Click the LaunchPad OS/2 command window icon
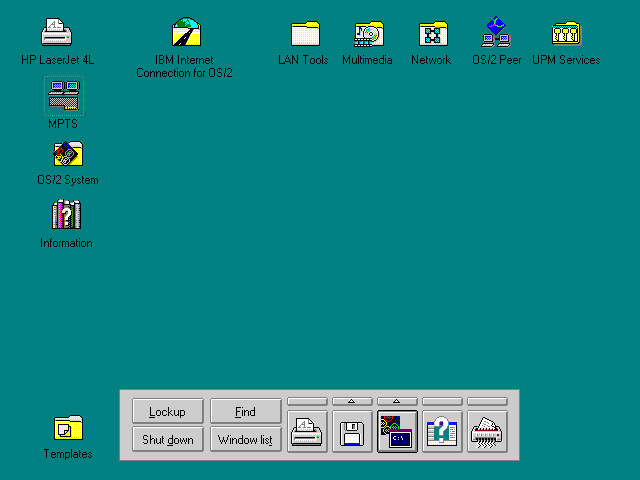Image resolution: width=640 pixels, height=480 pixels. [x=397, y=432]
